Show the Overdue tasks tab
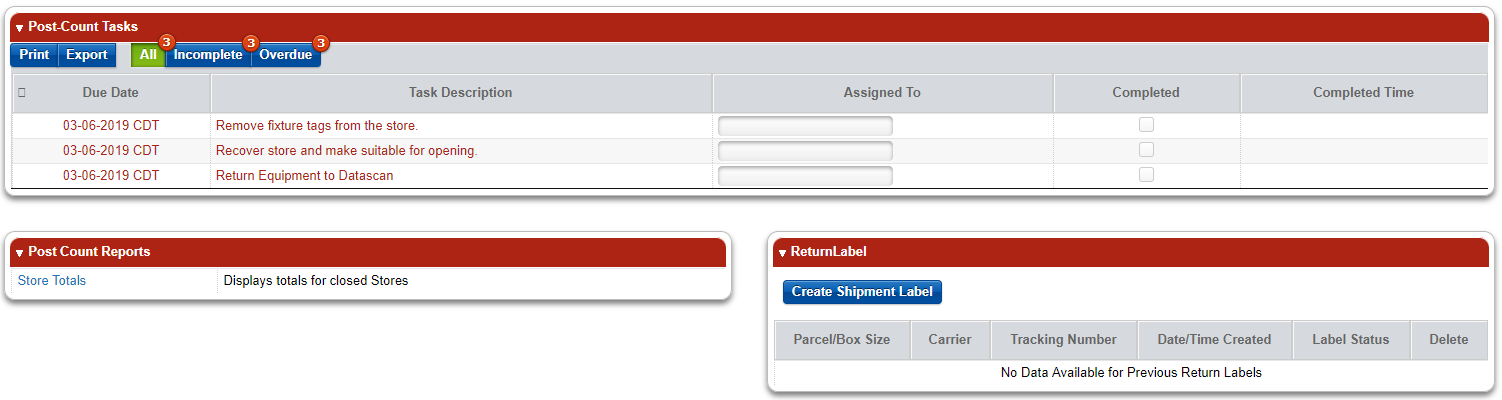 click(286, 55)
